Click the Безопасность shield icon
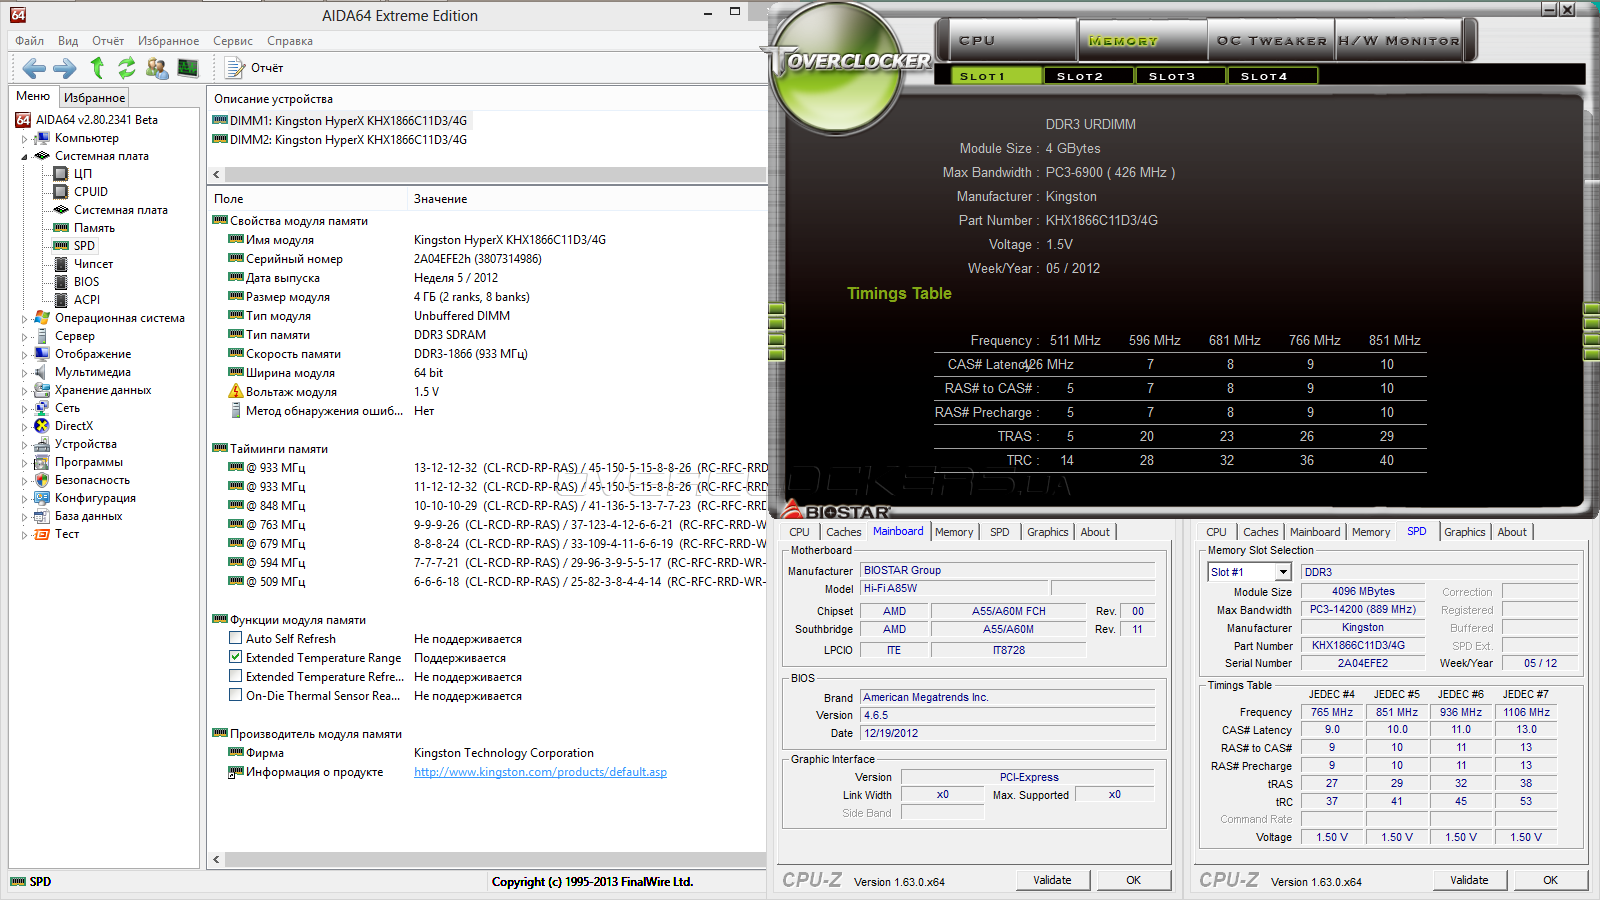The height and width of the screenshot is (900, 1600). tap(42, 480)
